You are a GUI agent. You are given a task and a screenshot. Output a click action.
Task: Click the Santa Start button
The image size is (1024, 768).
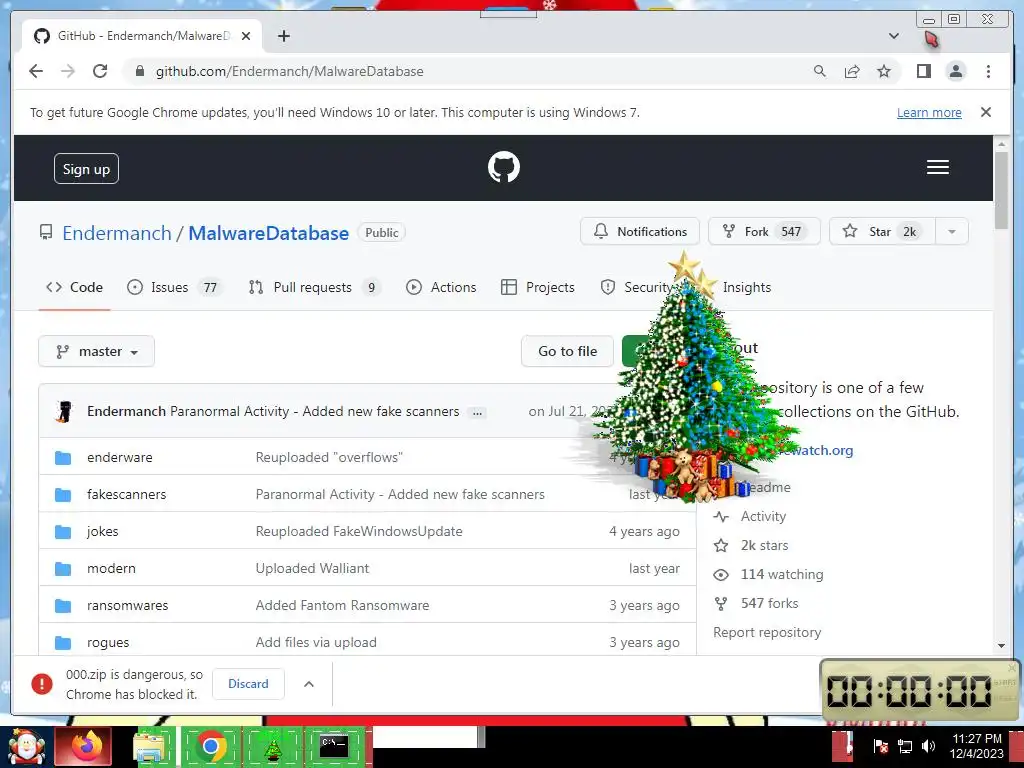[26, 746]
